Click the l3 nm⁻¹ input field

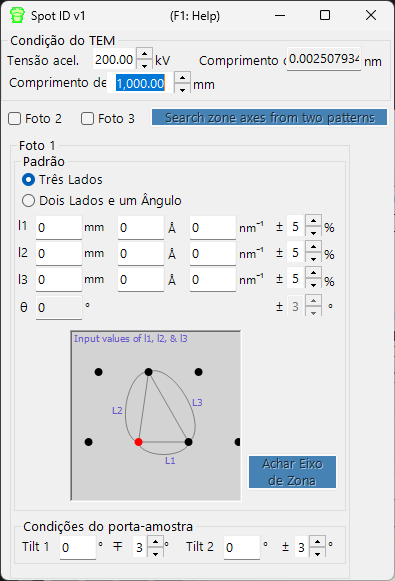click(x=213, y=279)
